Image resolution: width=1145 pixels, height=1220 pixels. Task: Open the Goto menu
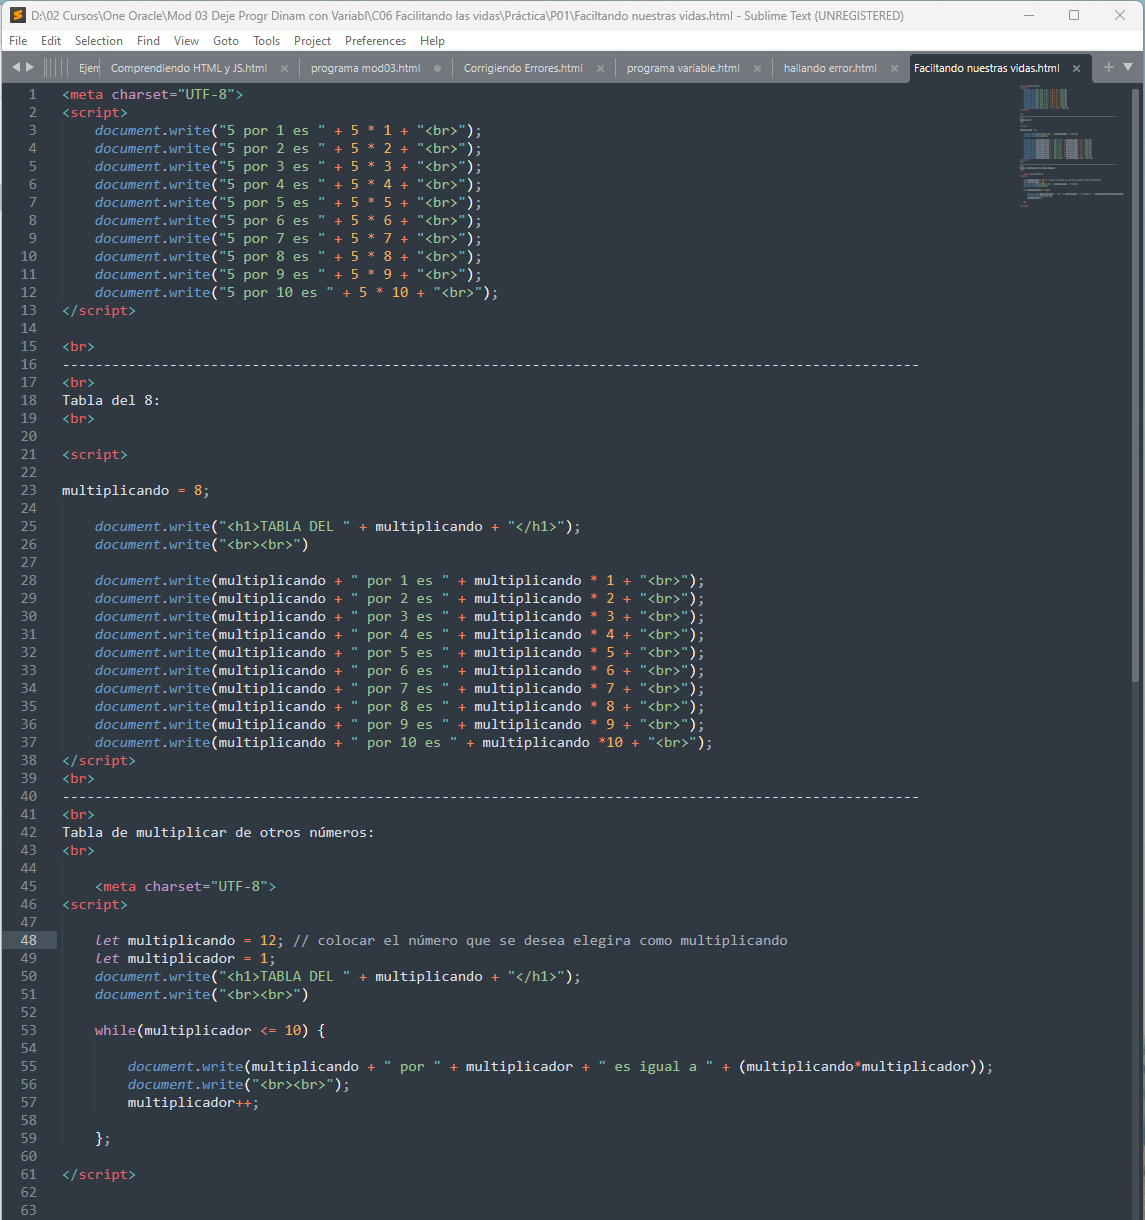pos(226,41)
